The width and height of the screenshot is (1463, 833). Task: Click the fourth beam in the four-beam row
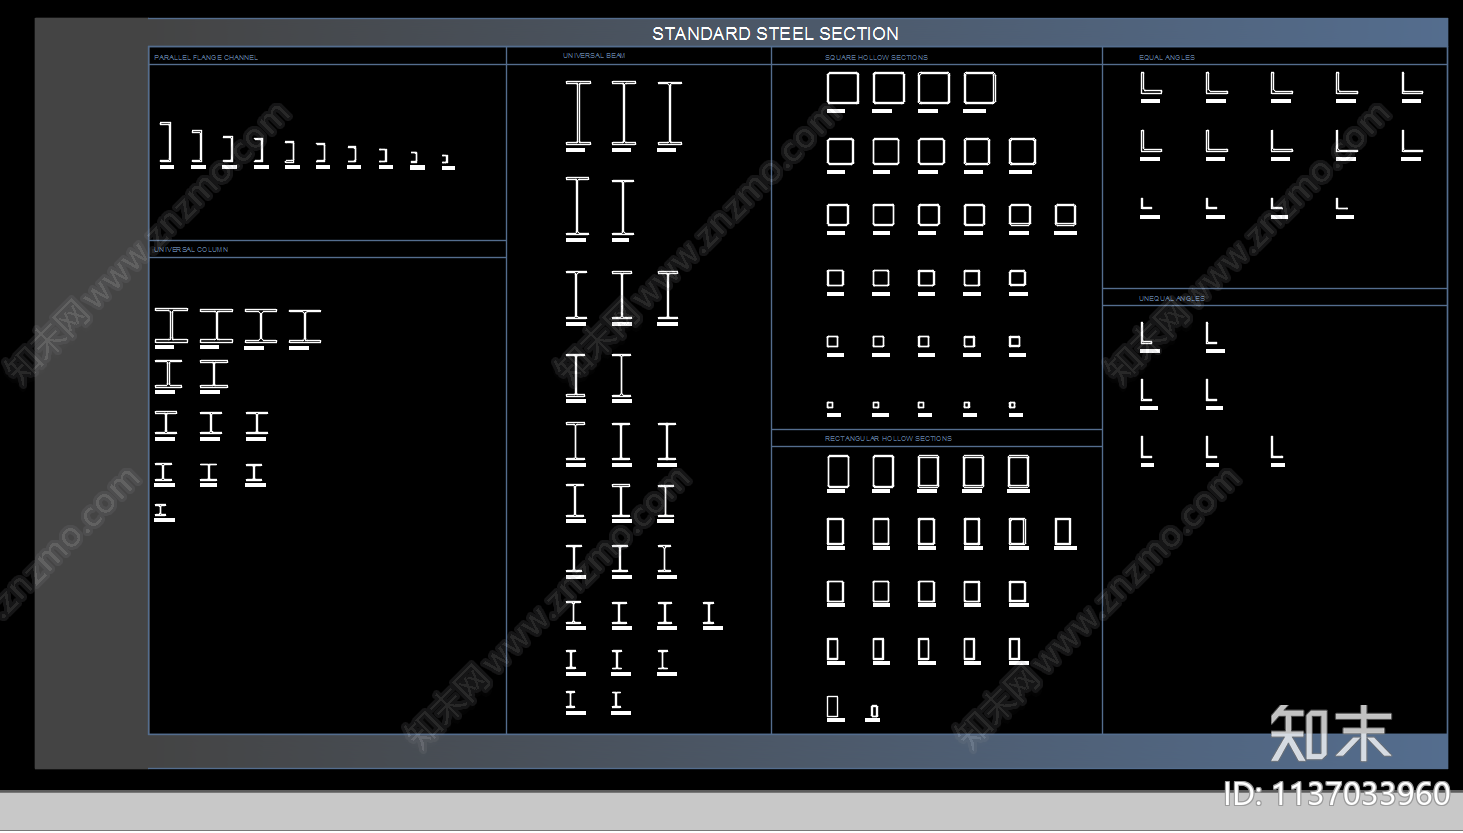tap(711, 614)
